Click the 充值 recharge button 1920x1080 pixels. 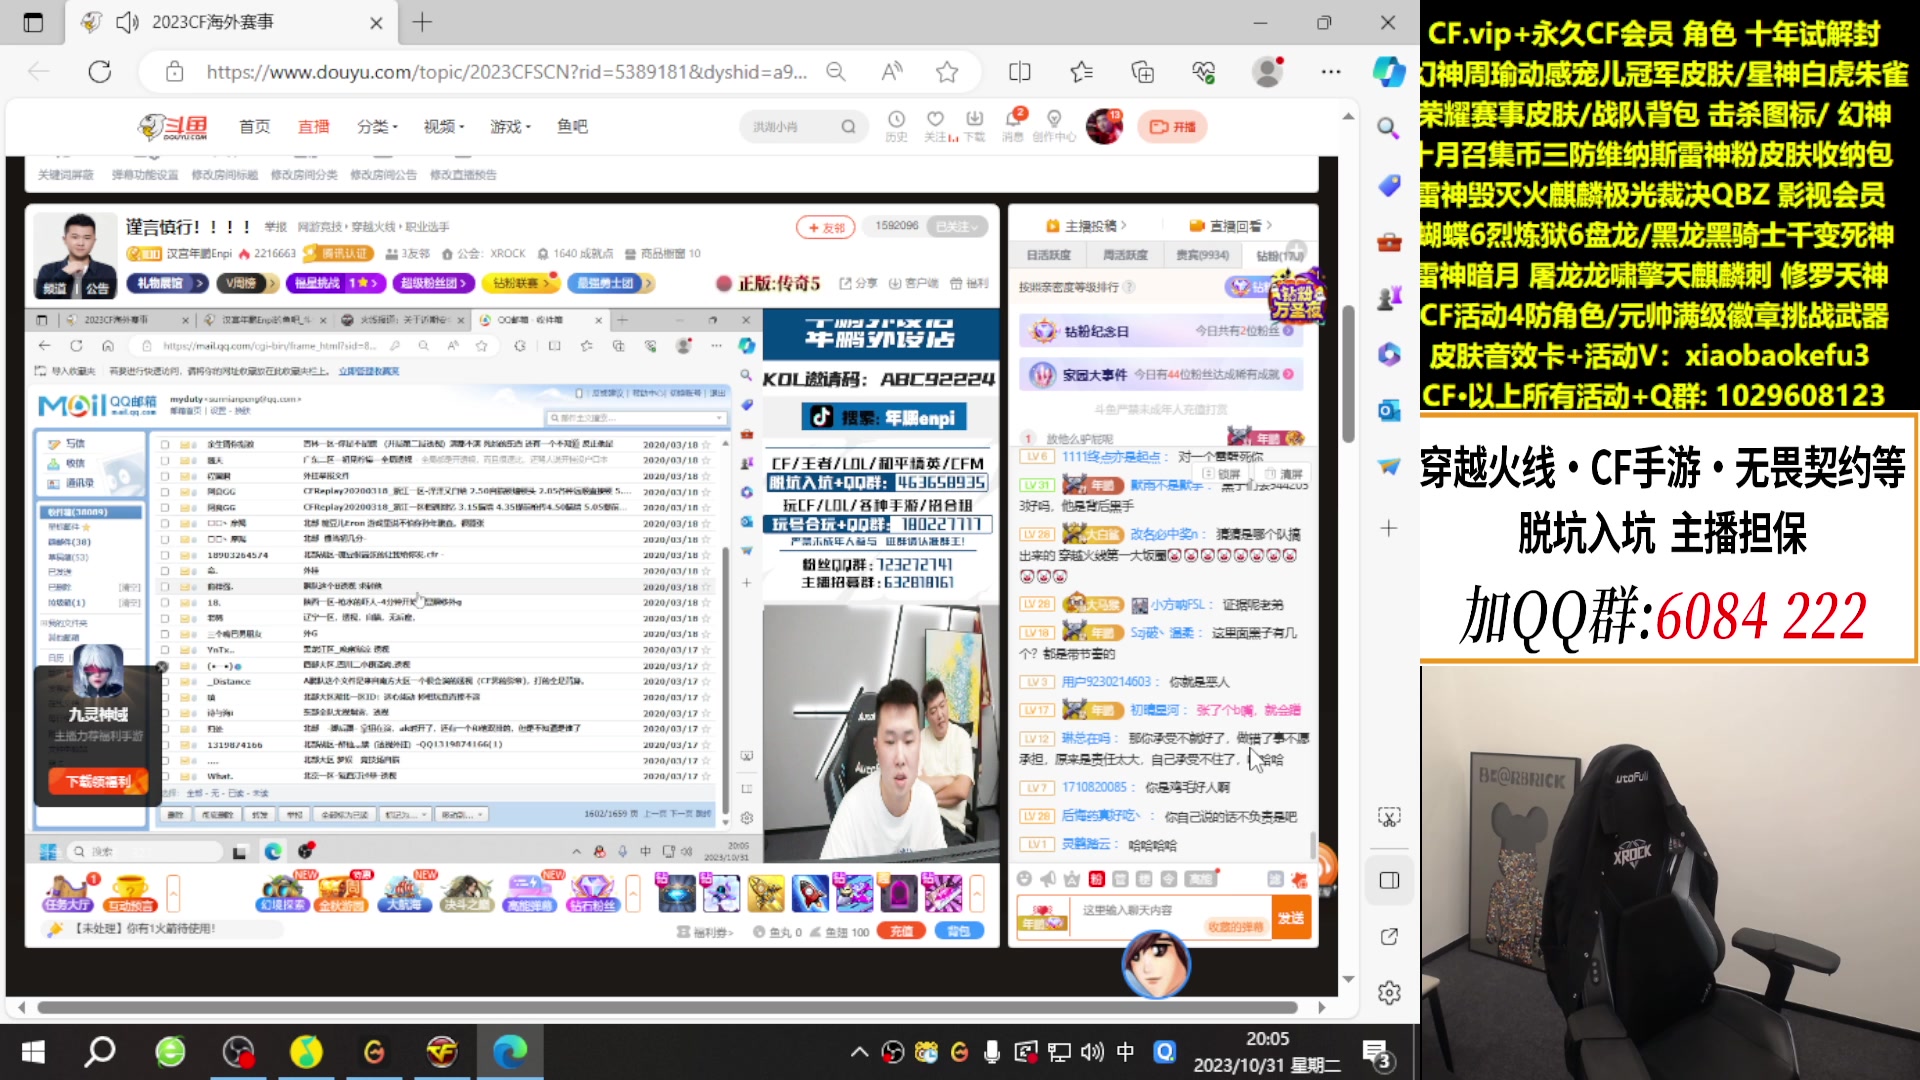click(901, 932)
